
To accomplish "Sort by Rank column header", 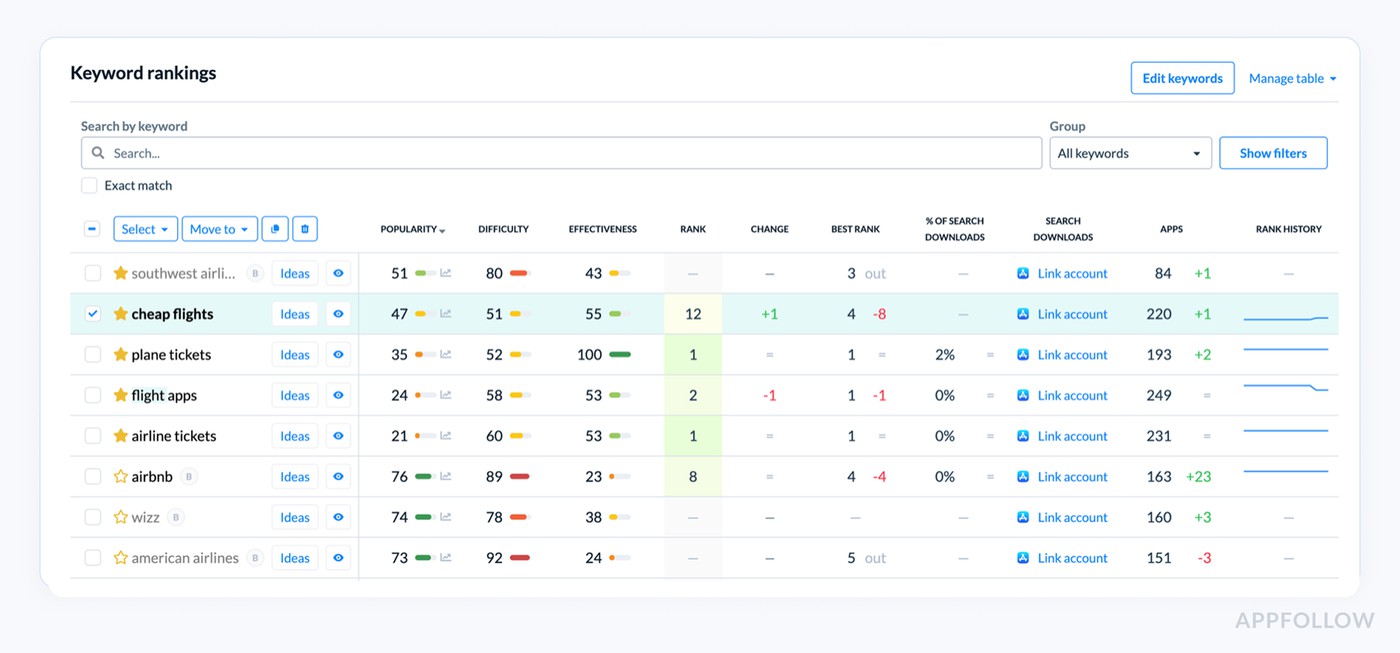I will point(693,229).
